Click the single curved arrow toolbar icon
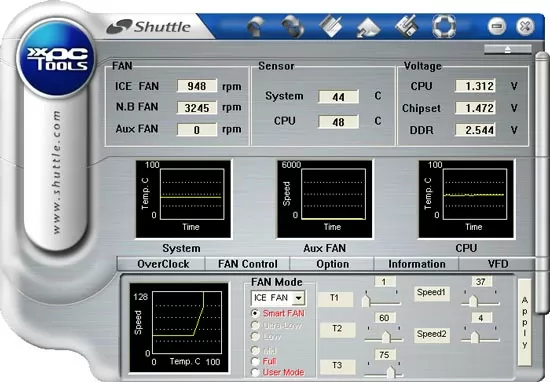This screenshot has height=382, width=550. click(x=256, y=27)
